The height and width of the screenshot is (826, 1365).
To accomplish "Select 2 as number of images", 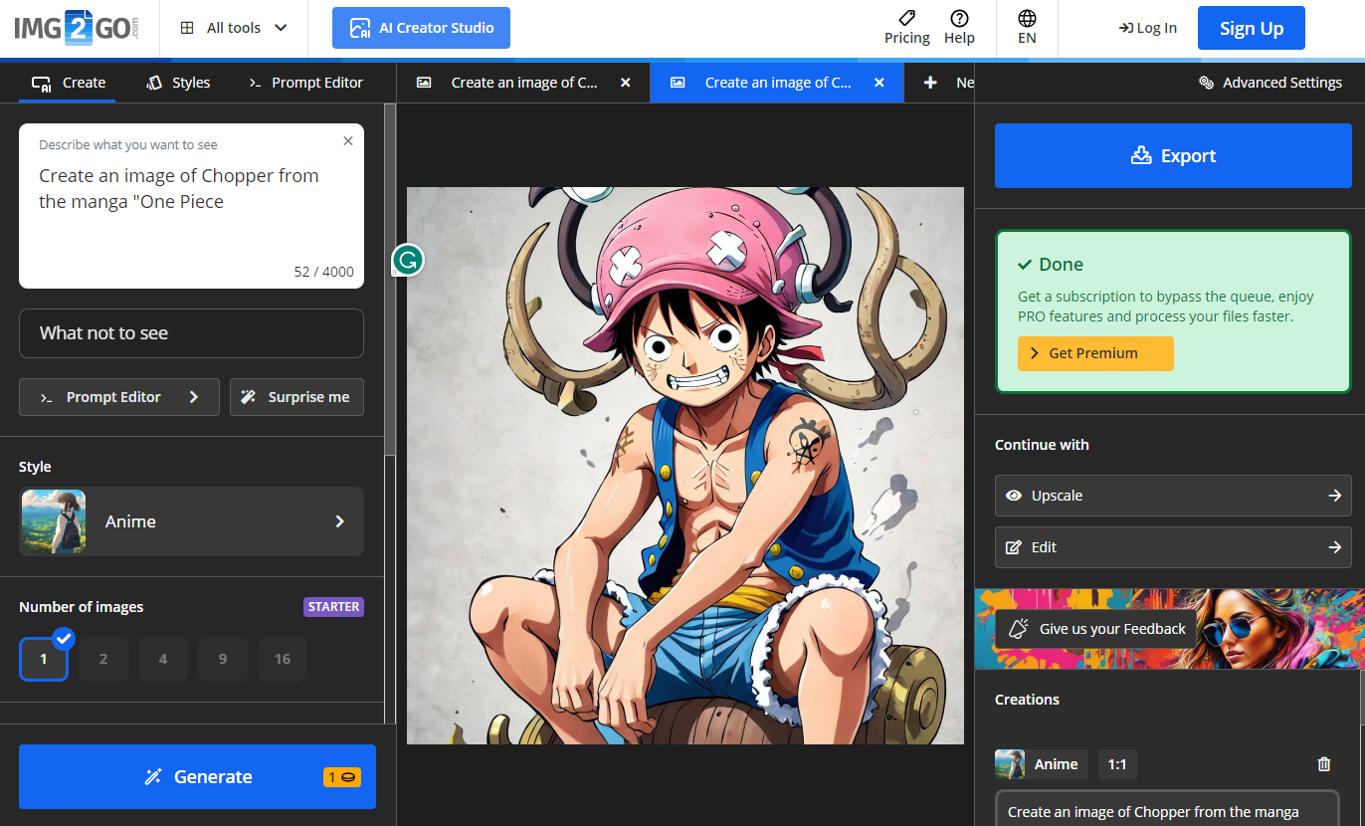I will pyautogui.click(x=103, y=658).
